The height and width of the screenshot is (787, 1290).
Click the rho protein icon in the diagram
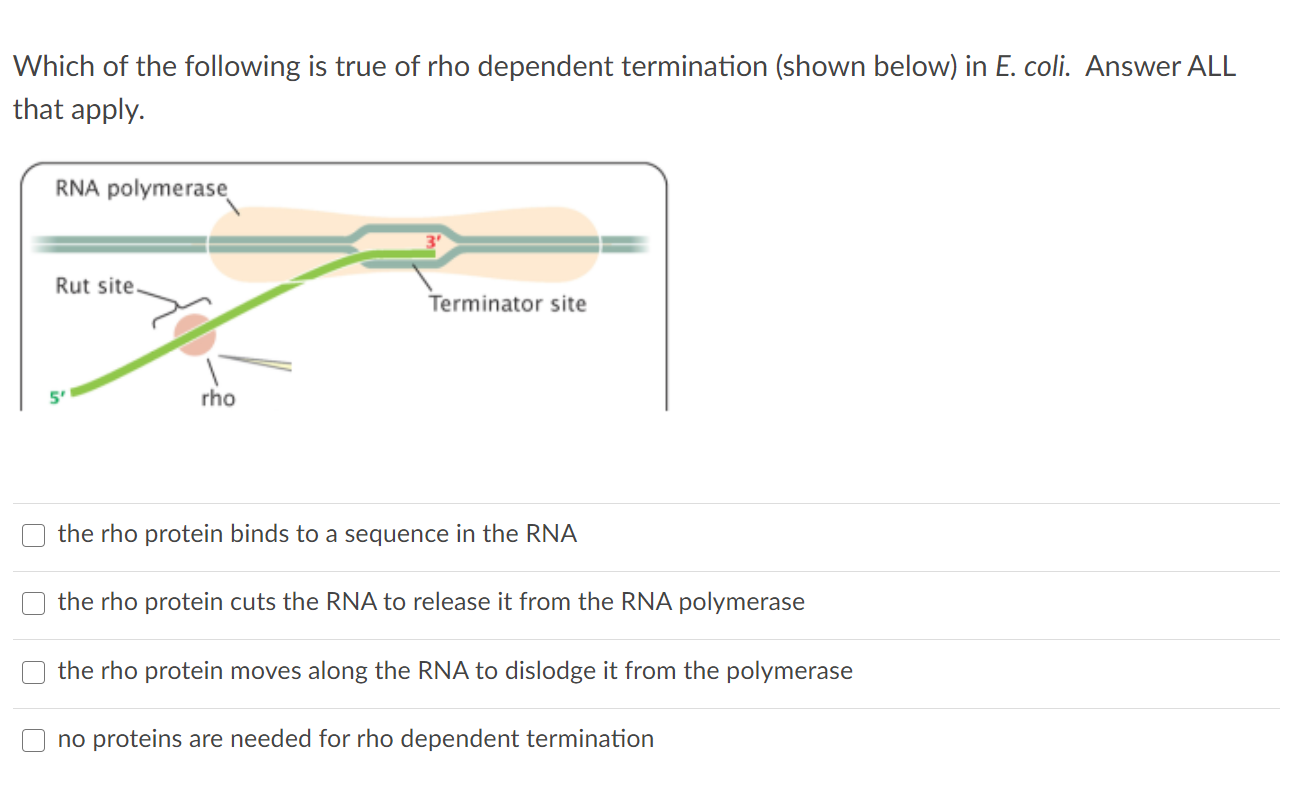point(196,335)
